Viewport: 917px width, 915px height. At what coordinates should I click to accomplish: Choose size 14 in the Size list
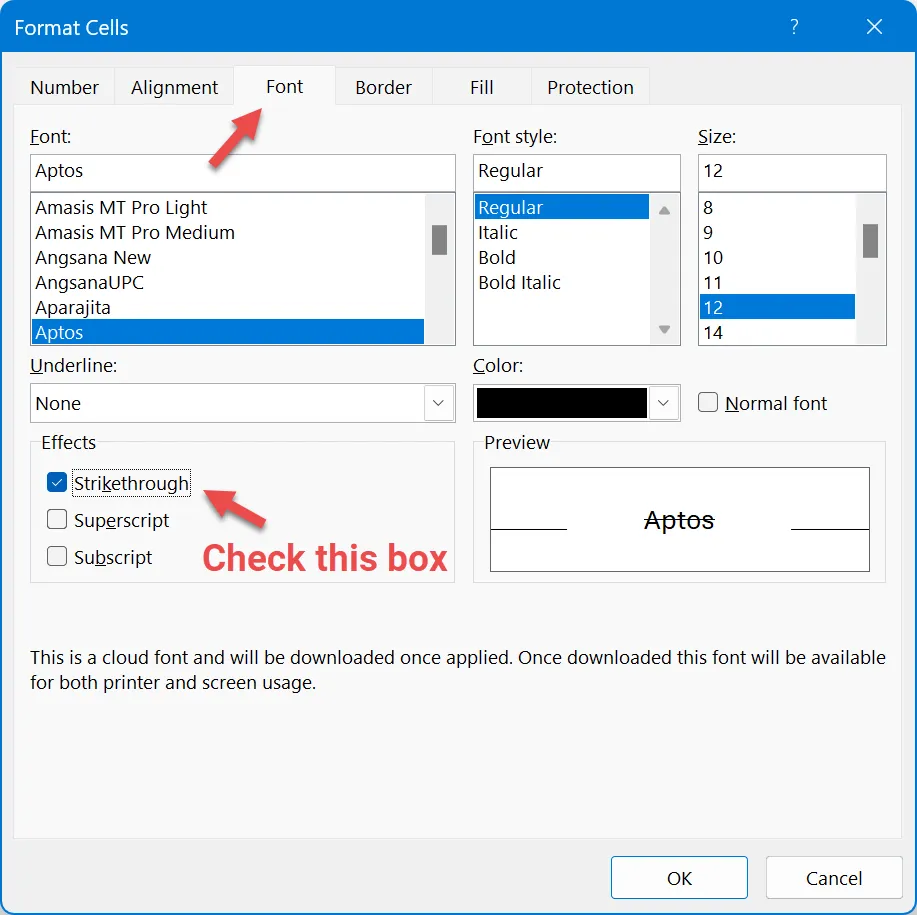[713, 332]
